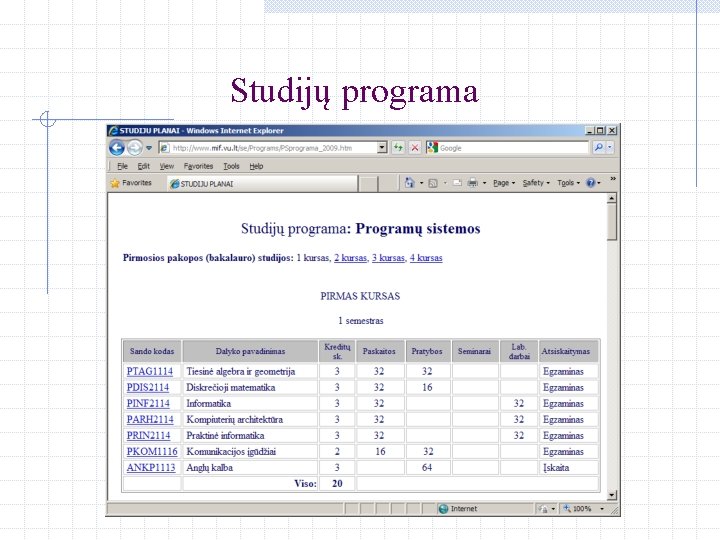Expand the address bar URL dropdown
The height and width of the screenshot is (540, 720).
382,148
